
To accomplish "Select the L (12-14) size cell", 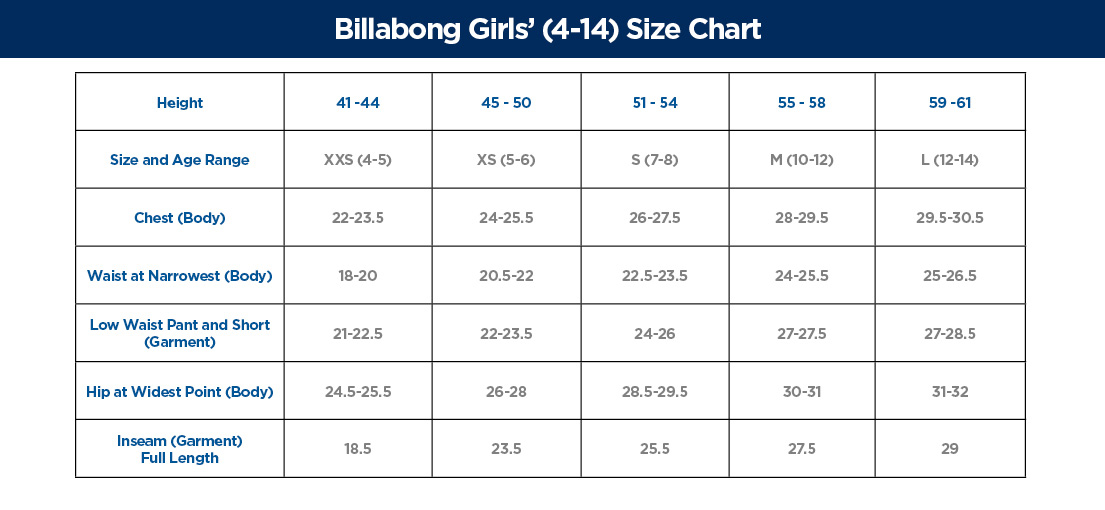I will click(x=950, y=160).
